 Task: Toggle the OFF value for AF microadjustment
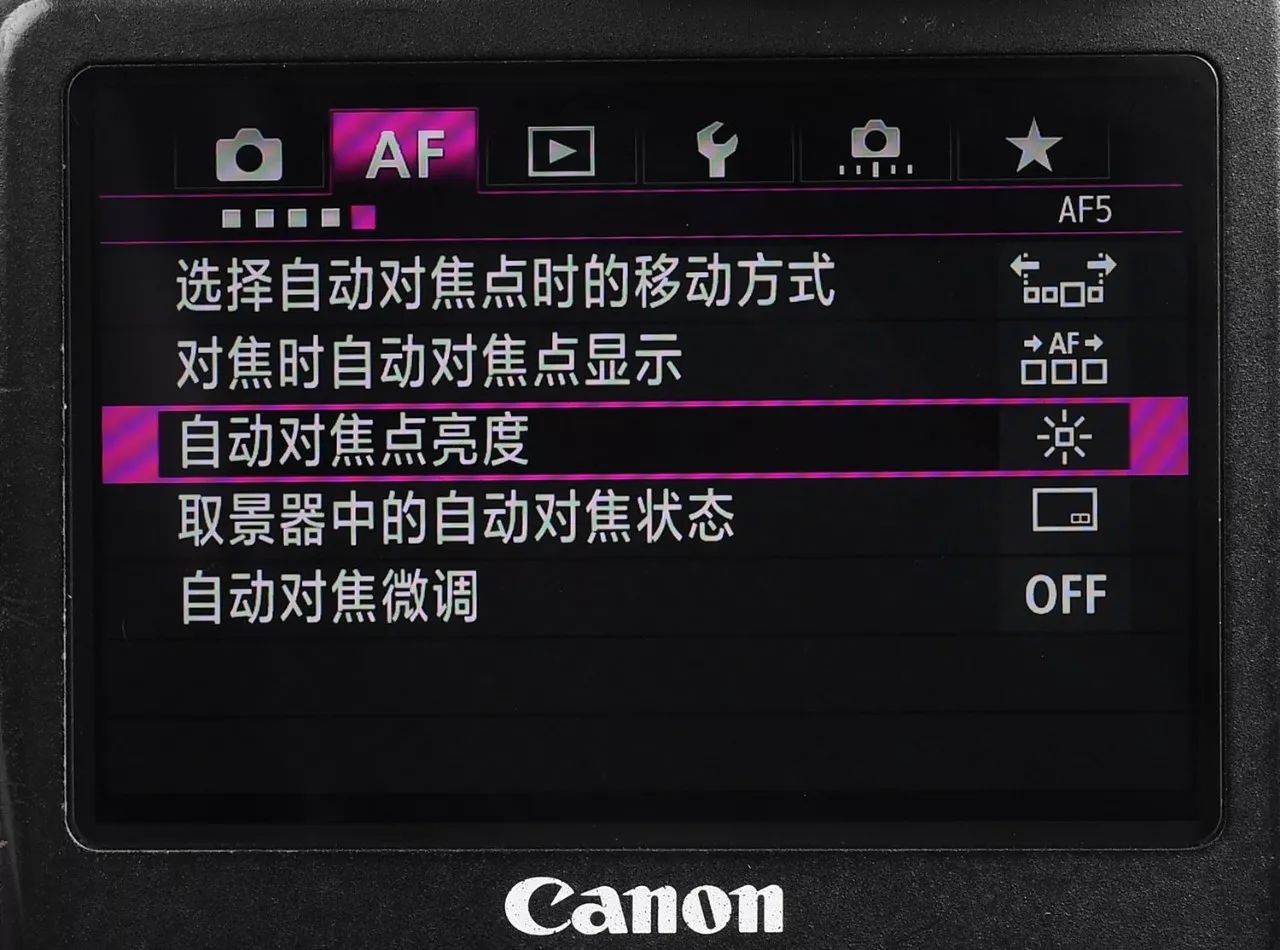click(x=1065, y=595)
